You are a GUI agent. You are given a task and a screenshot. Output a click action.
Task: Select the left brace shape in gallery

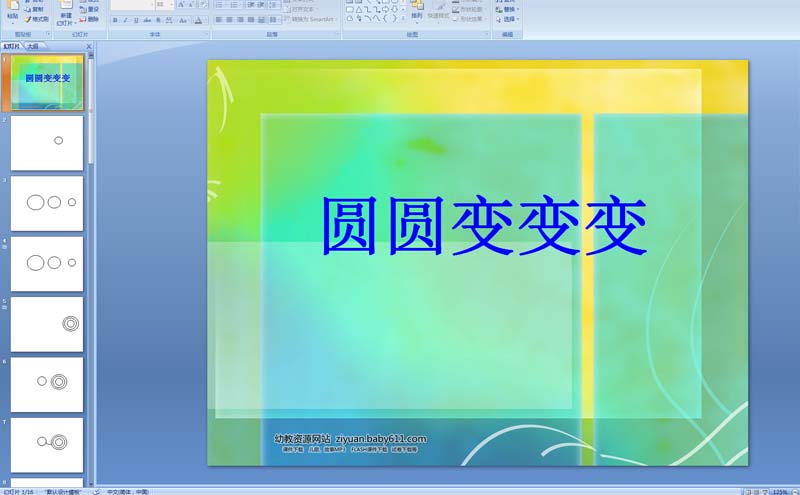pos(386,18)
